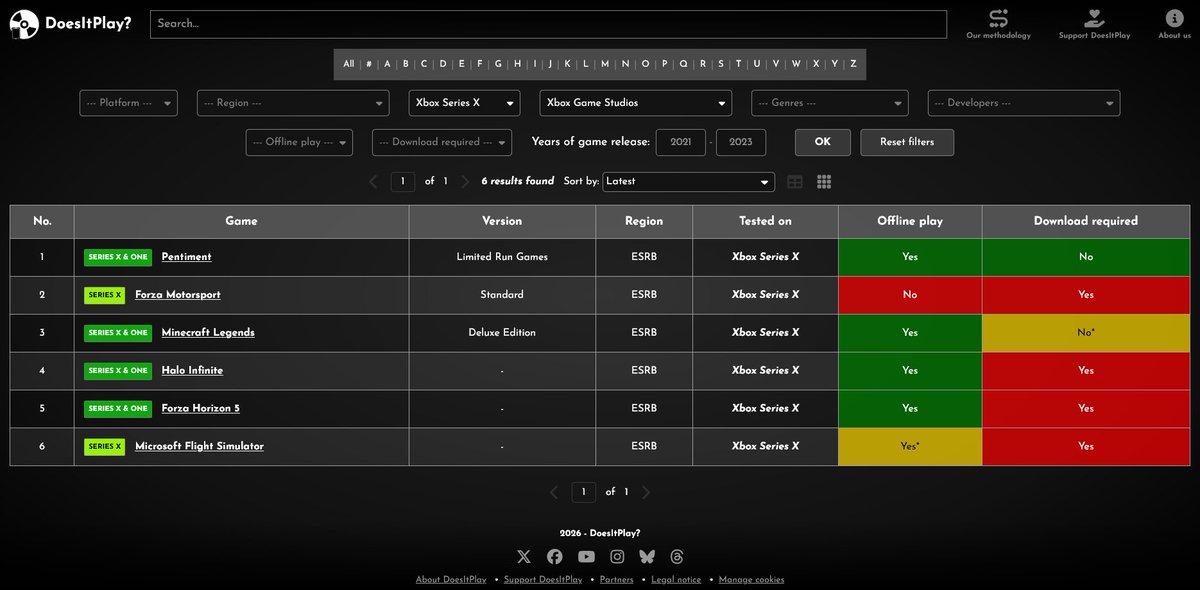Screen dimensions: 1200x590
Task: Open the Pentiment game link
Action: [187, 257]
